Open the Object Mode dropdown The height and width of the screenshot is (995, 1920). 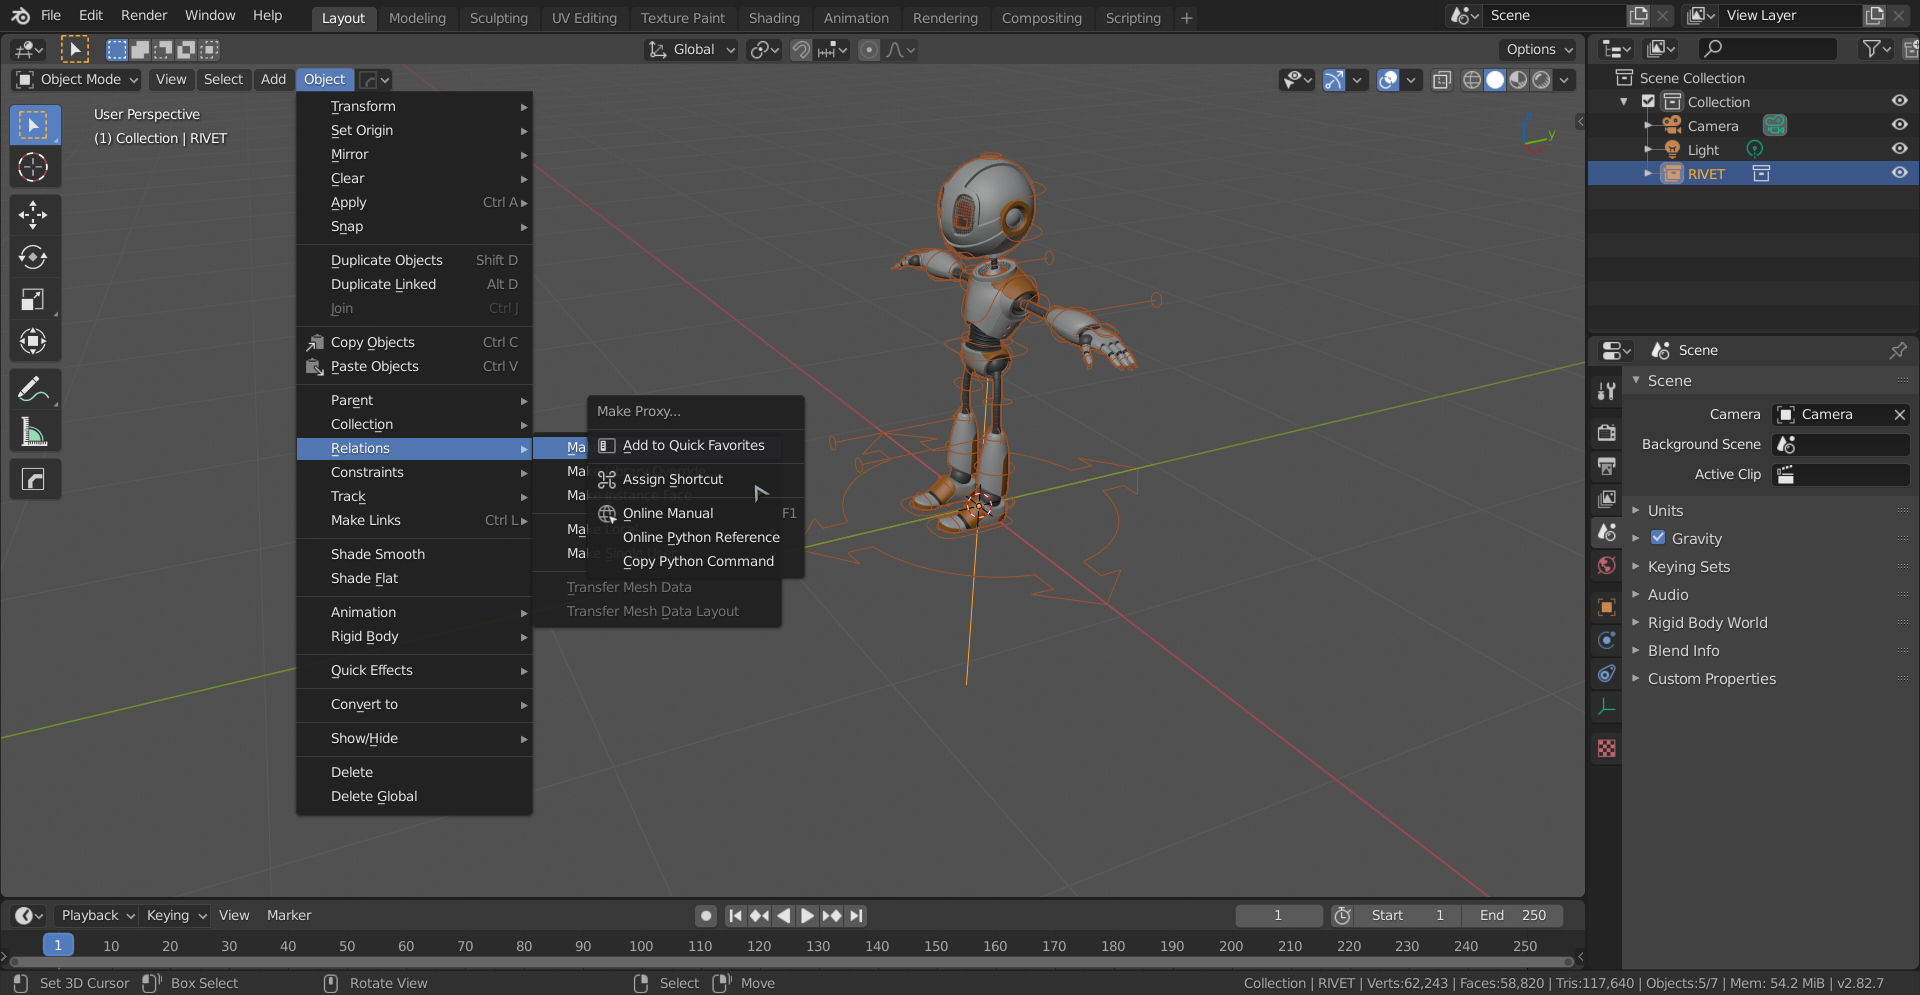point(78,79)
